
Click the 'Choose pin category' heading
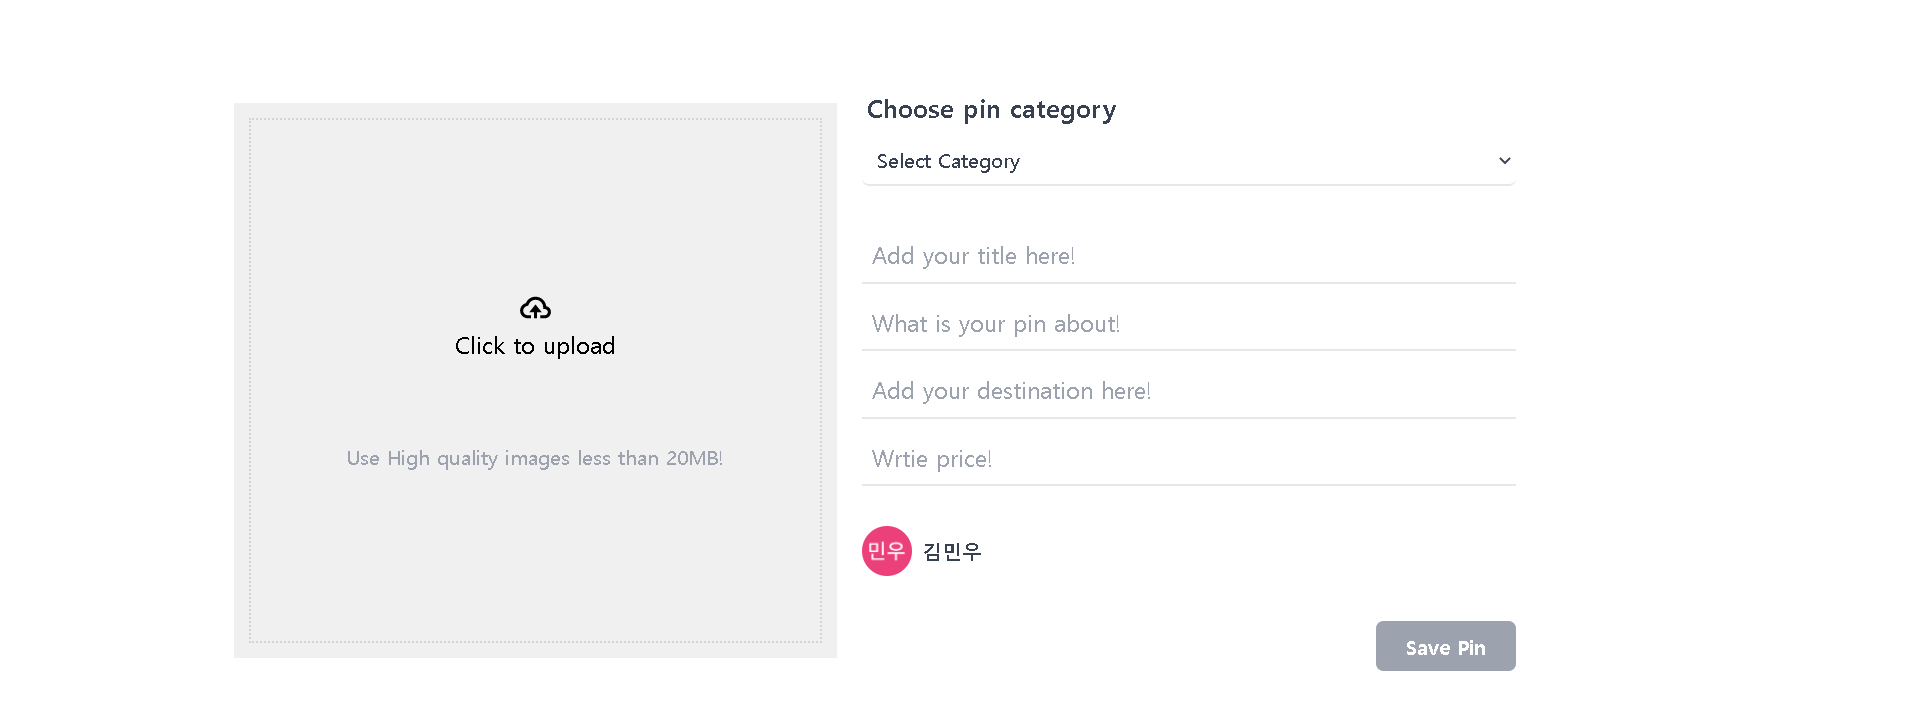[991, 109]
